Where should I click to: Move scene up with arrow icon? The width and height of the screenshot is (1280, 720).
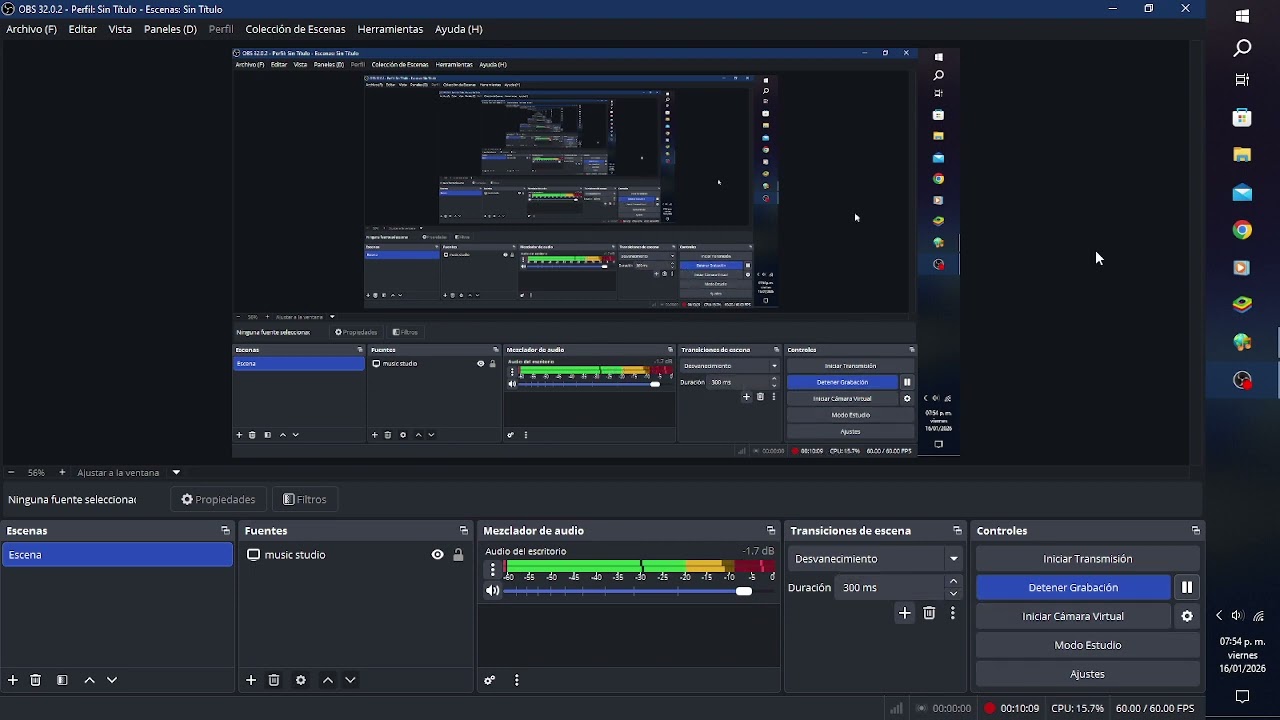pyautogui.click(x=89, y=680)
